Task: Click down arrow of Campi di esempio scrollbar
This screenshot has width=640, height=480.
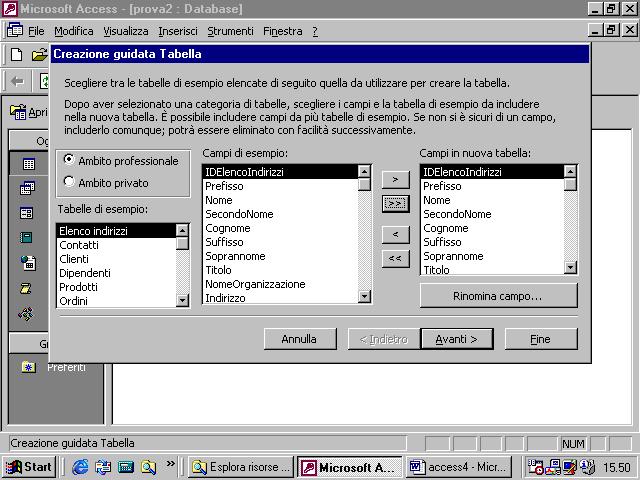Action: pyautogui.click(x=364, y=296)
